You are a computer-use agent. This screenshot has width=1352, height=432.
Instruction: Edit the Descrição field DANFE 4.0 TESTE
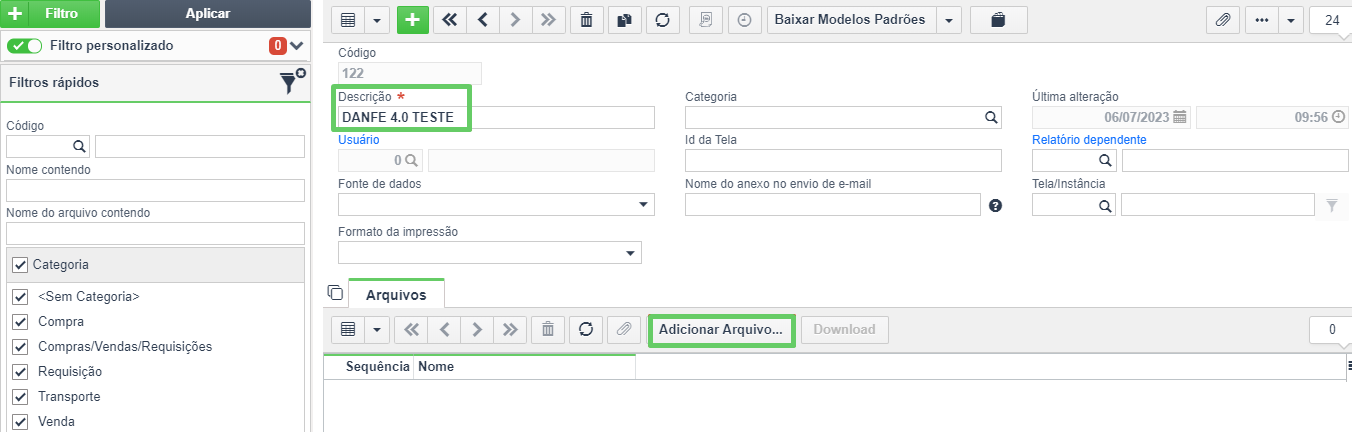tap(496, 117)
